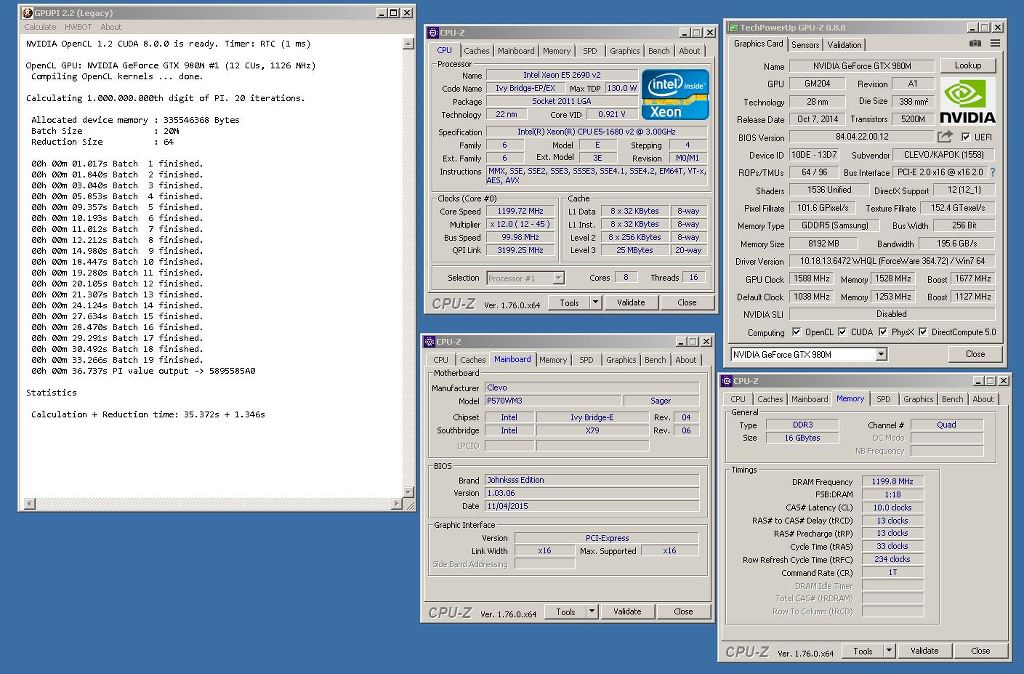Image resolution: width=1024 pixels, height=674 pixels.
Task: Click Validate in CPU-Z Memory window
Action: coord(924,650)
